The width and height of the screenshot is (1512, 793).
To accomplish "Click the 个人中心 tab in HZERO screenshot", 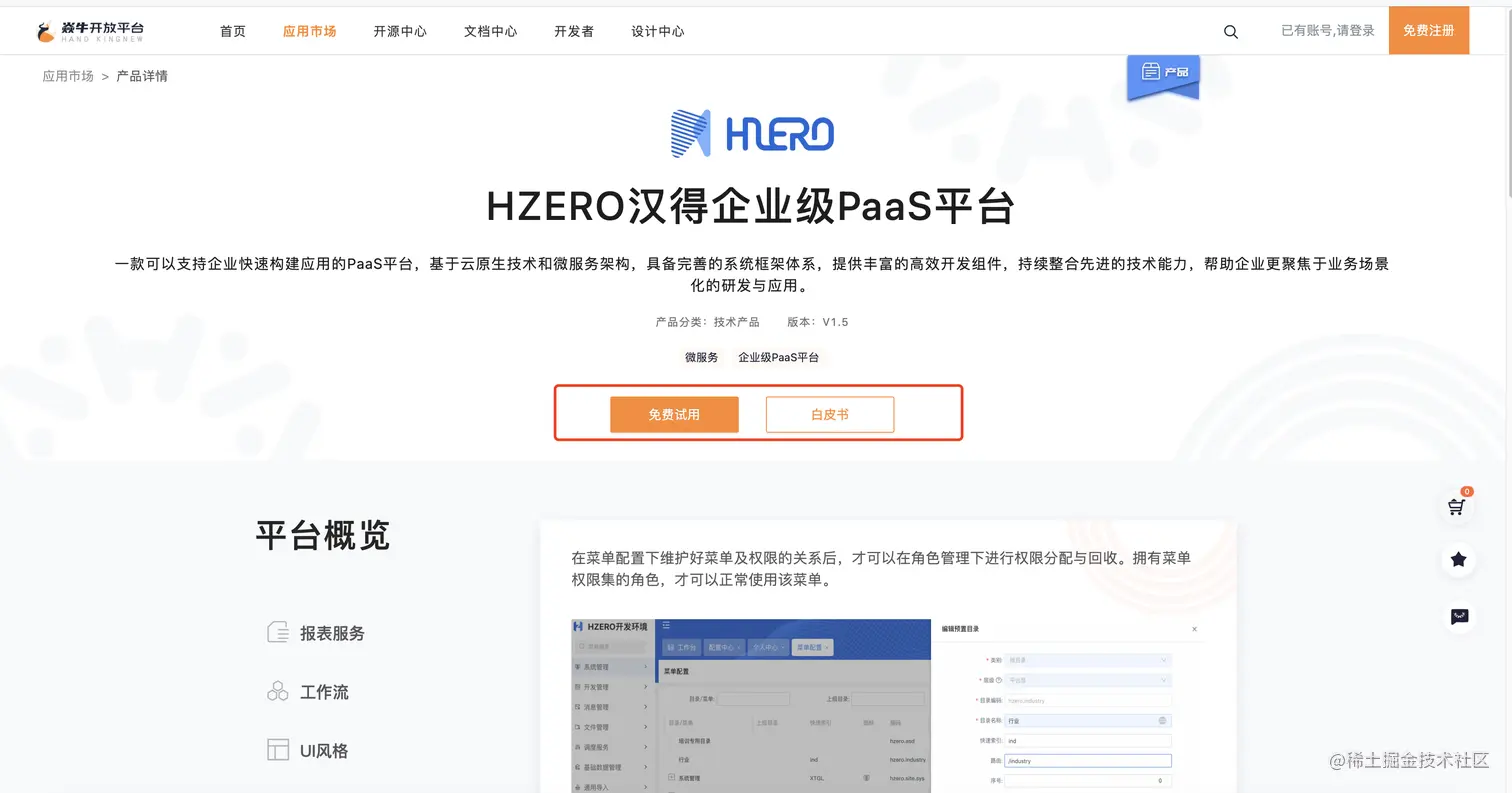I will pos(769,647).
